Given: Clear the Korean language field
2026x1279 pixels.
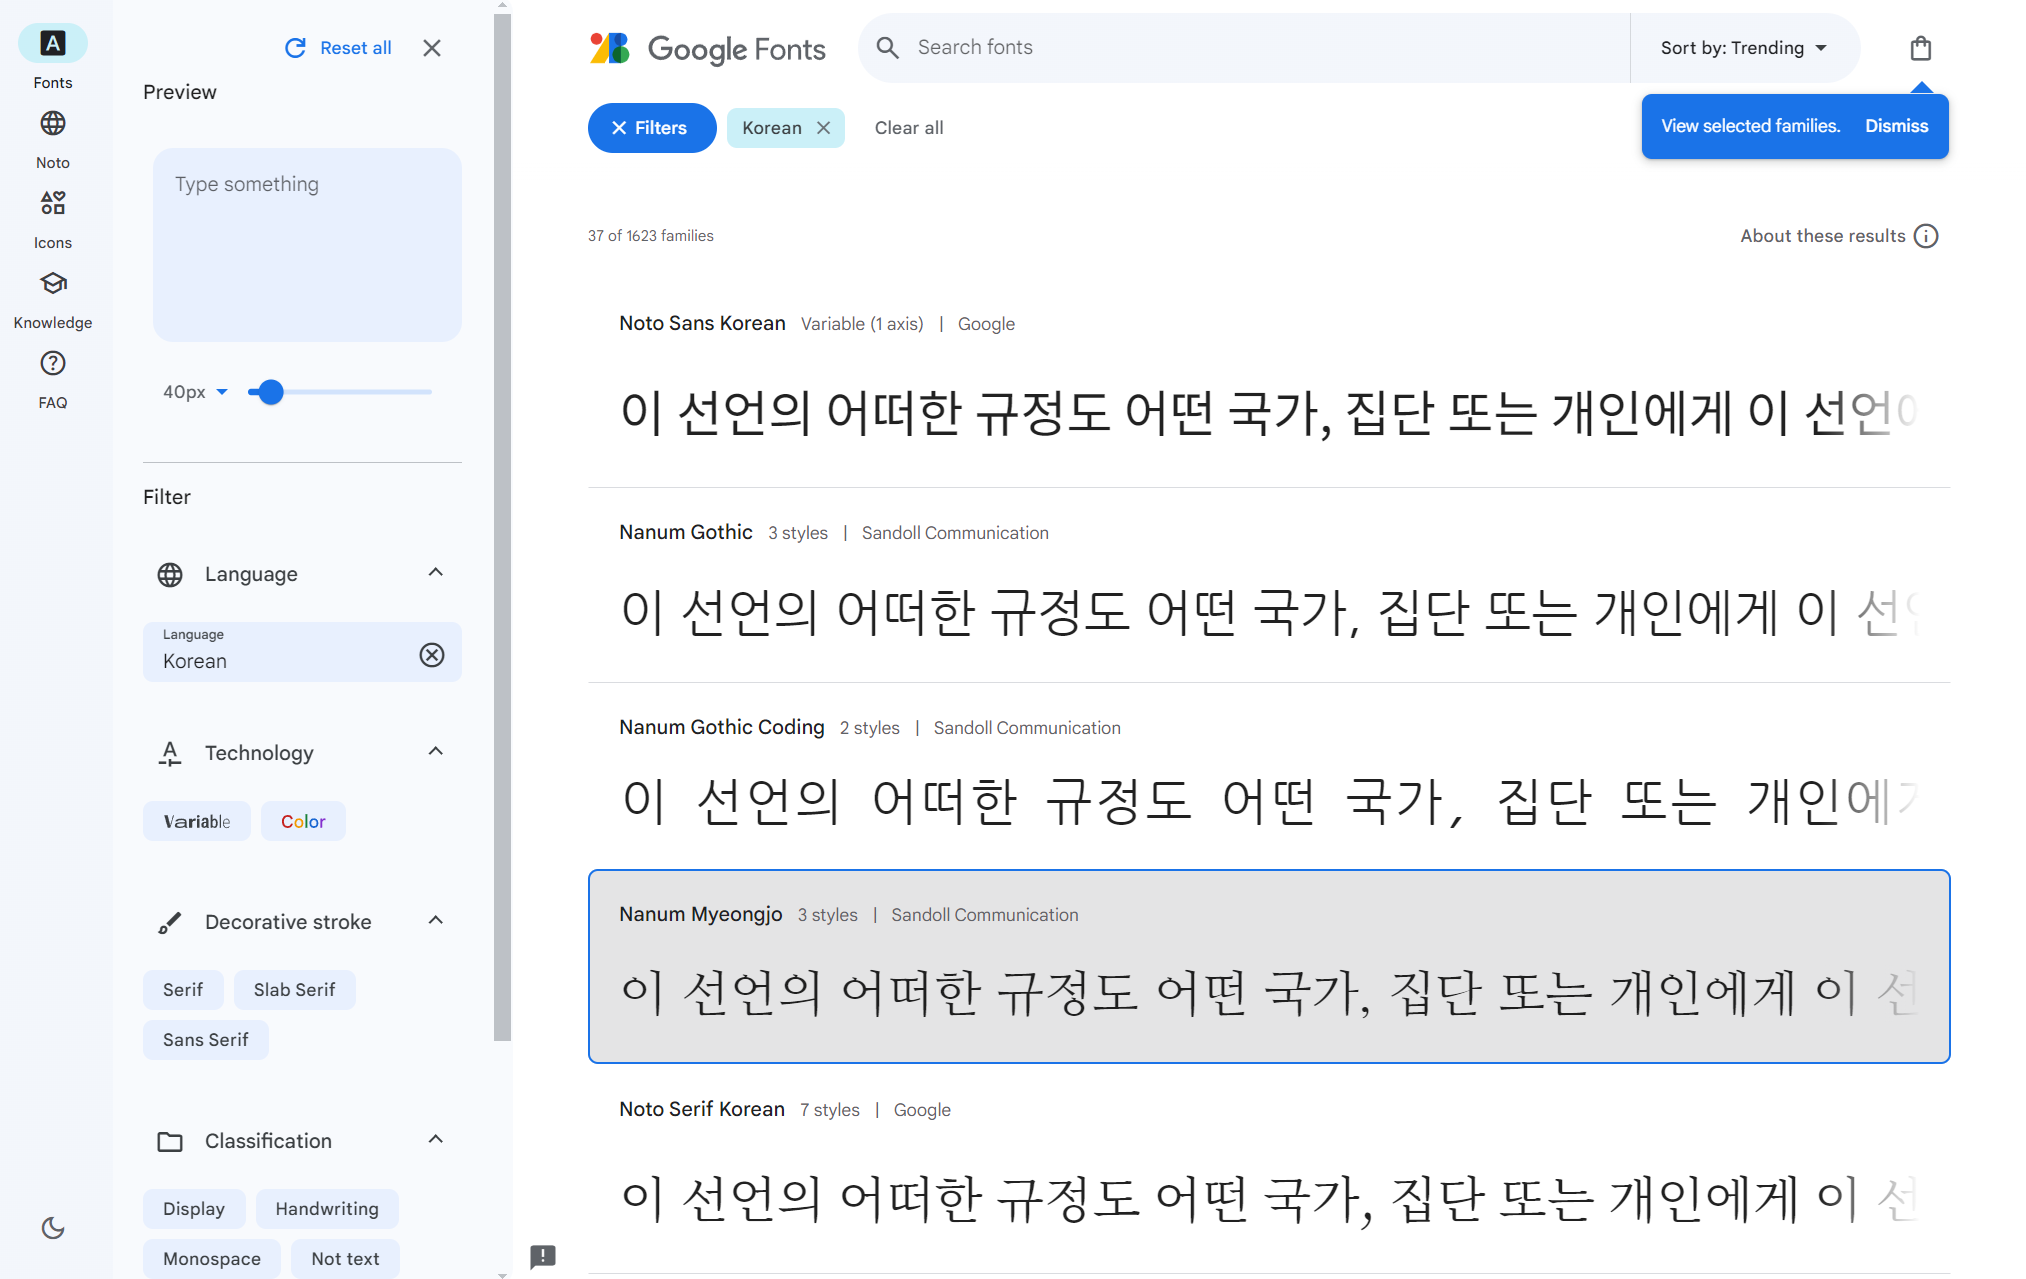Looking at the screenshot, I should click(432, 655).
